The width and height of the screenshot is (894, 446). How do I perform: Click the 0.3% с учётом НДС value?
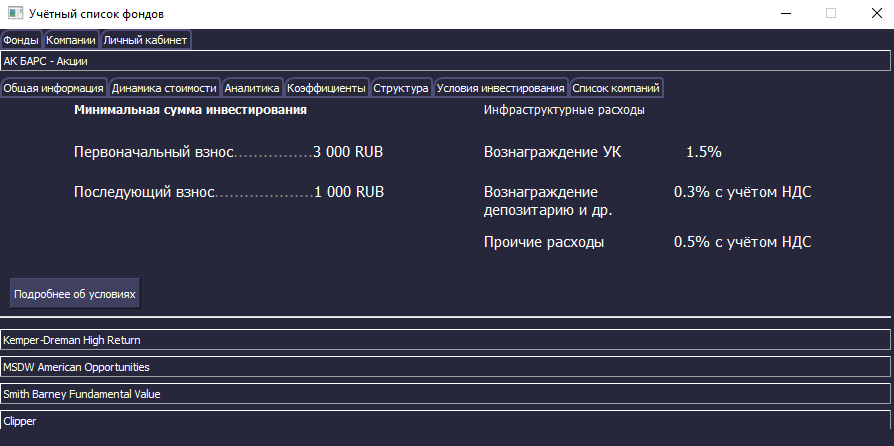(743, 192)
